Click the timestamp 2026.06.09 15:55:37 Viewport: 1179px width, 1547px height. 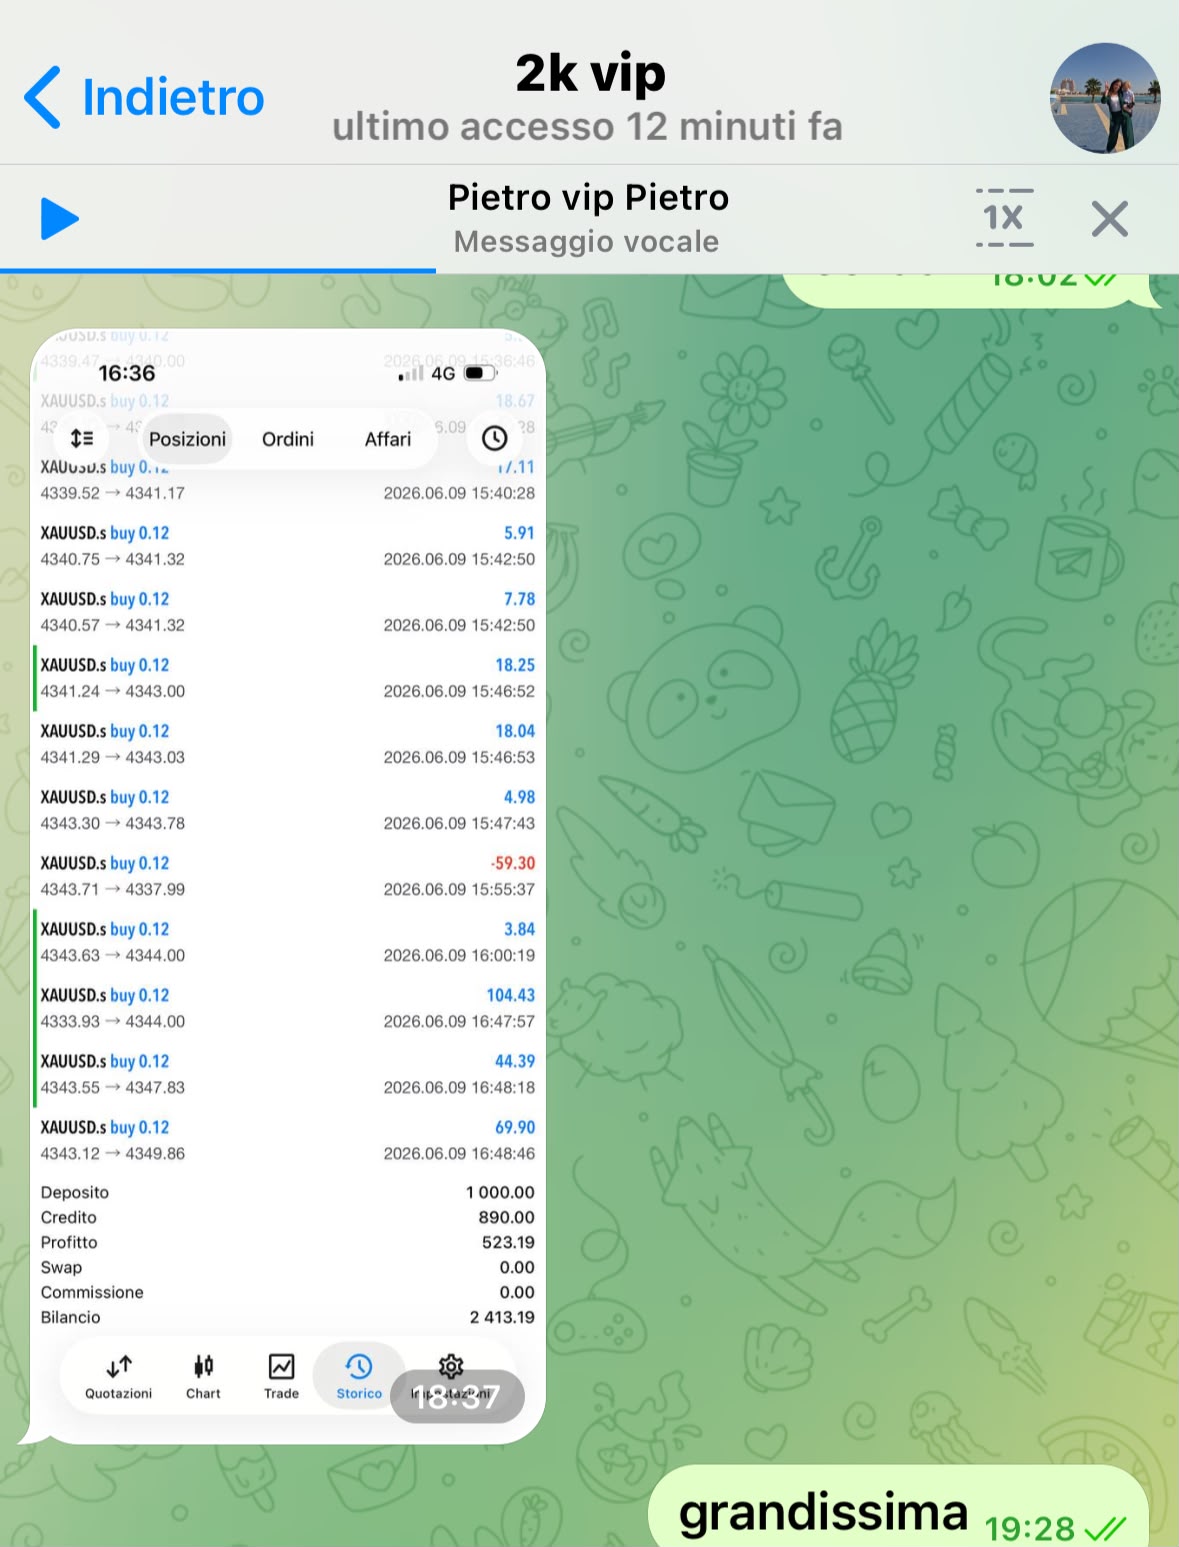459,889
